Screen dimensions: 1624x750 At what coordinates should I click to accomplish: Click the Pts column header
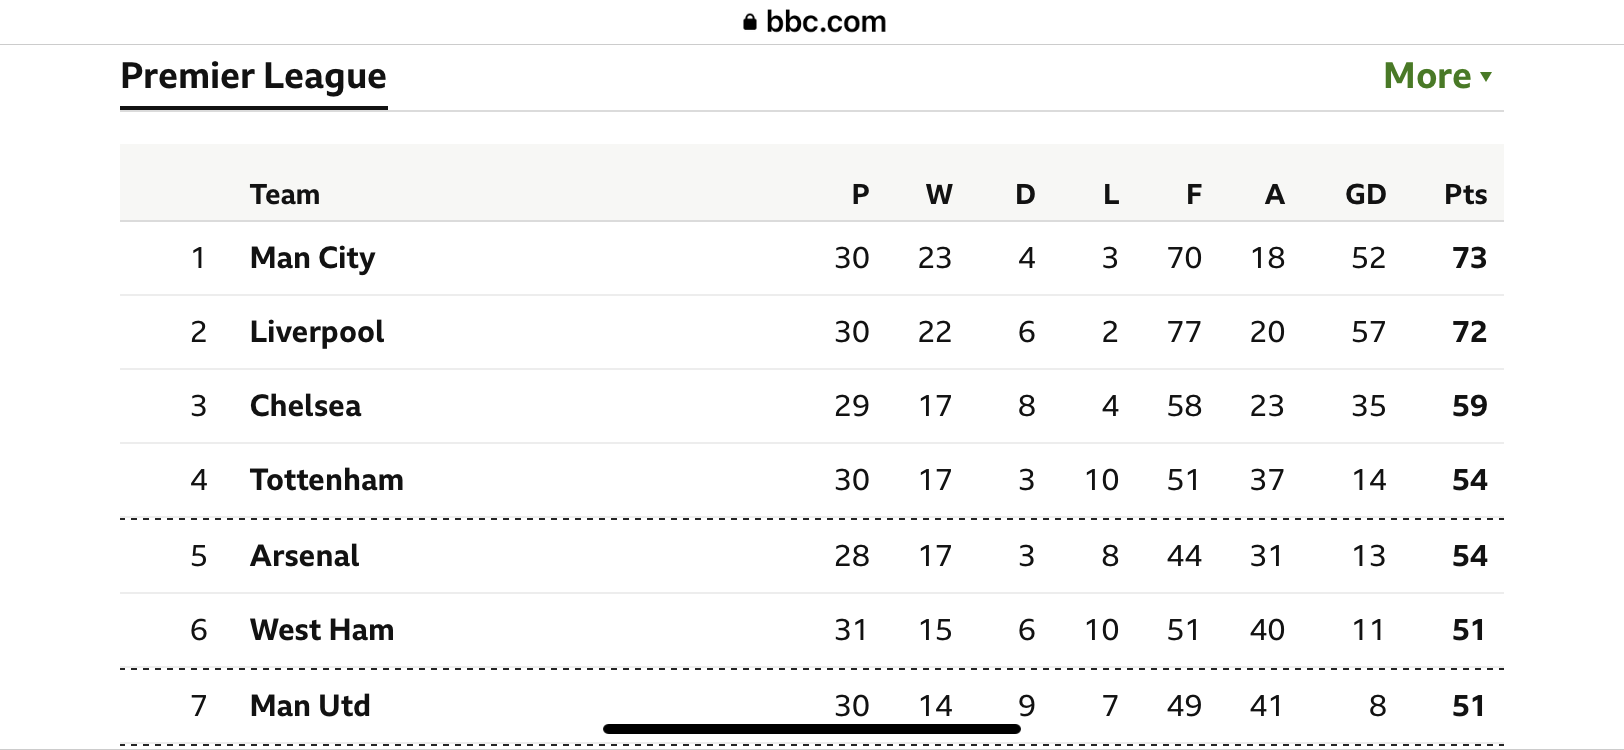(x=1465, y=194)
